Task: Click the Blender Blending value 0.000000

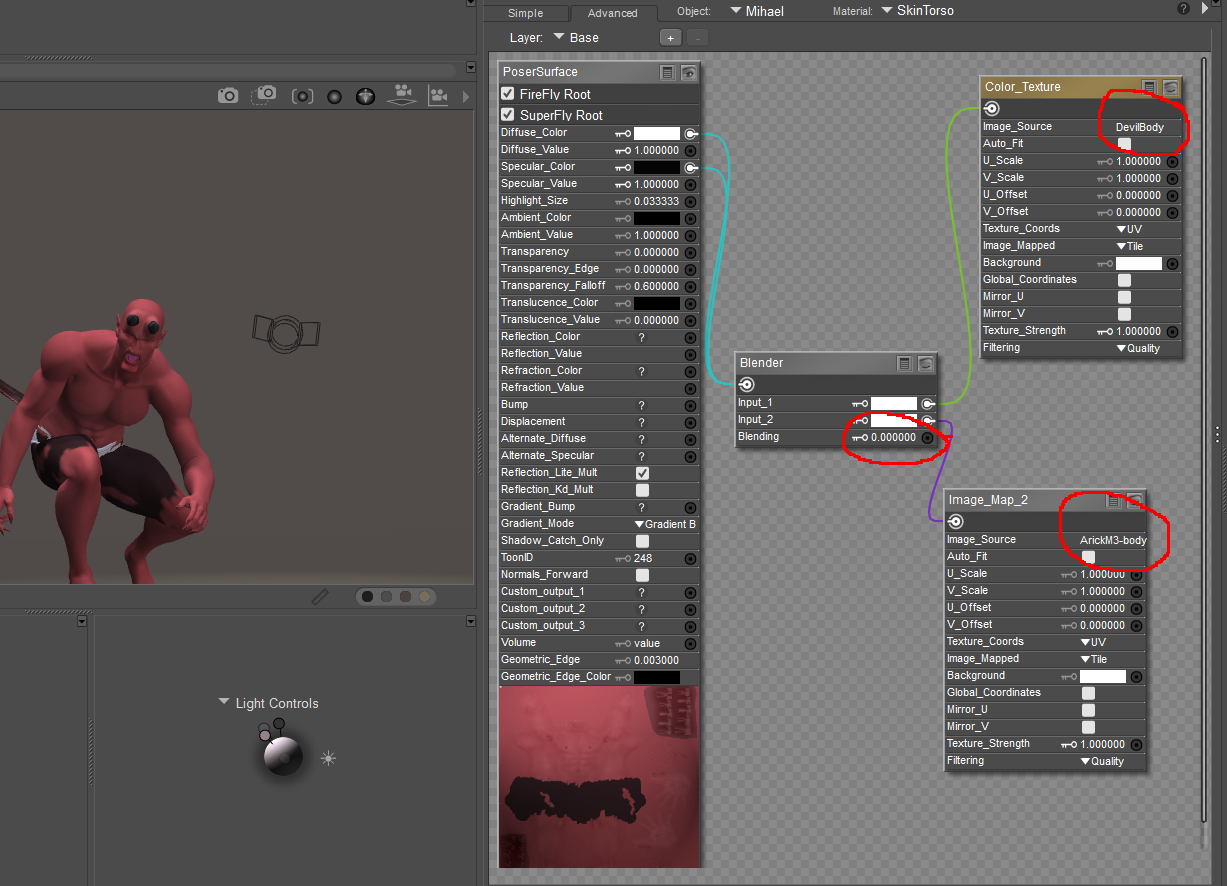Action: [893, 438]
